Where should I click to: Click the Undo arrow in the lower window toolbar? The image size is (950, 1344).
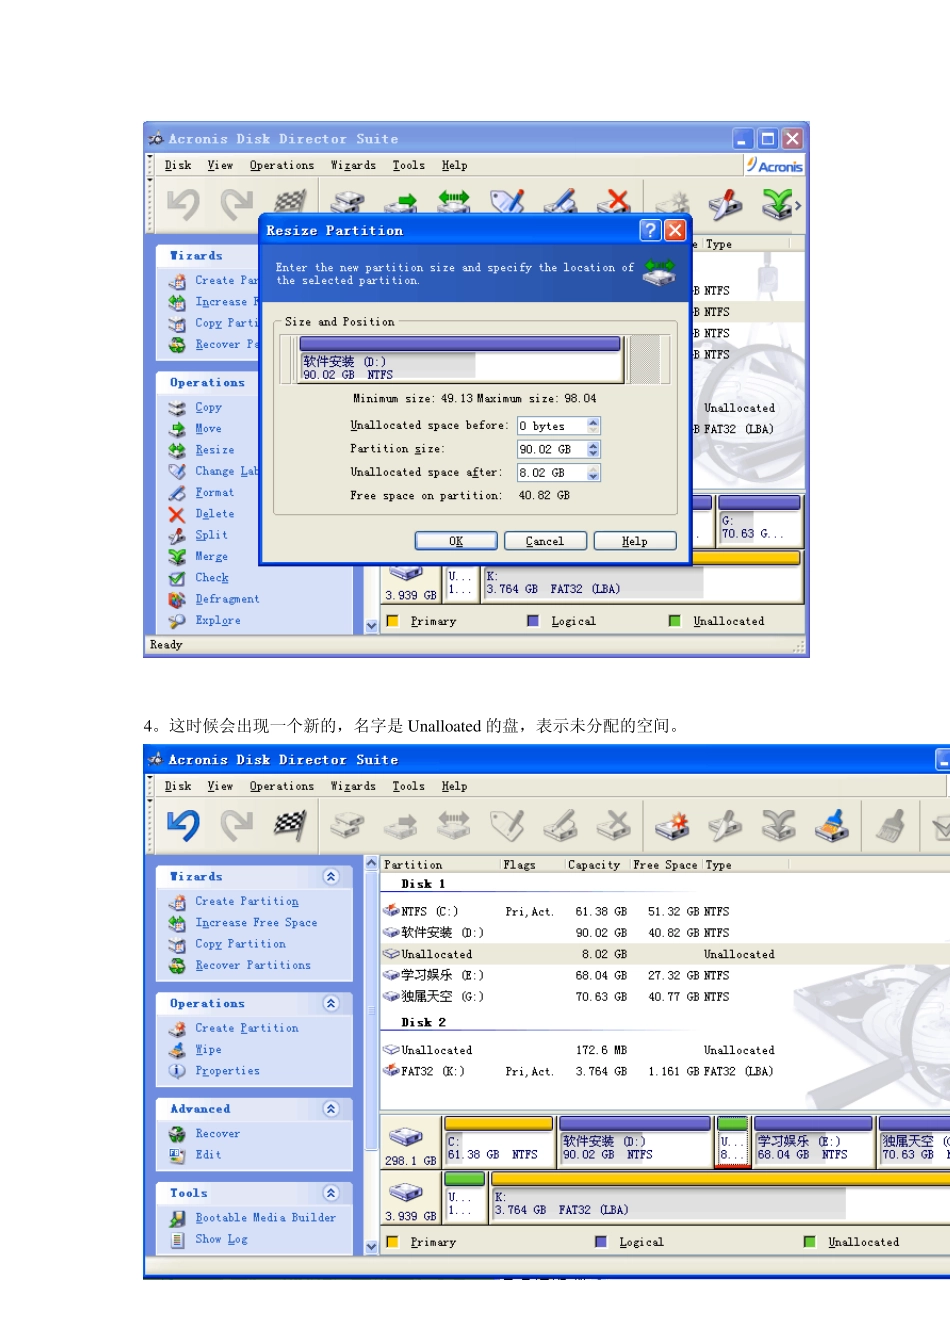pyautogui.click(x=183, y=825)
